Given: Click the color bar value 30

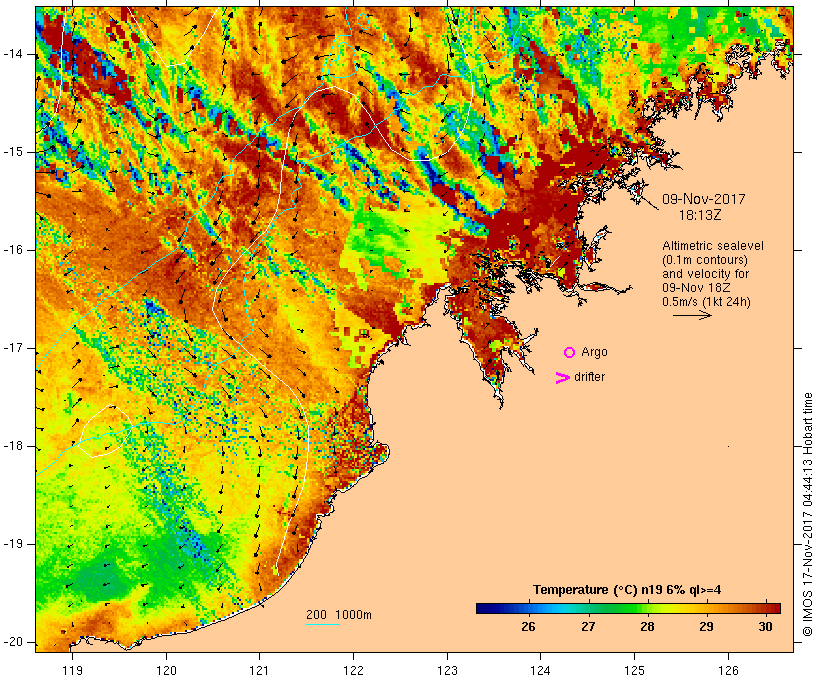Looking at the screenshot, I should (765, 627).
